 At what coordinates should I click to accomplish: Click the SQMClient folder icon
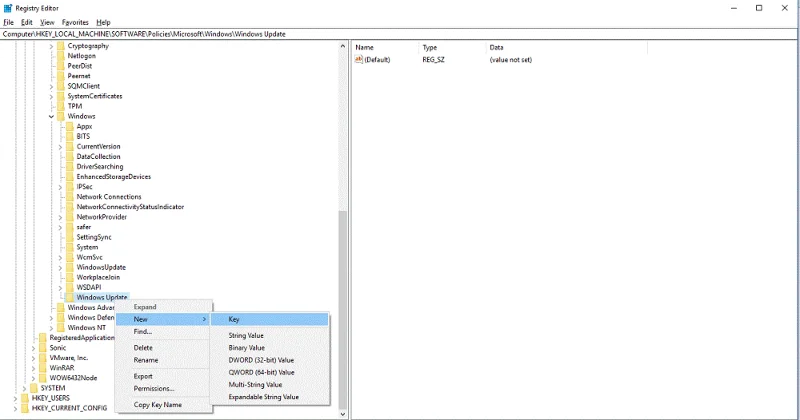tap(61, 86)
